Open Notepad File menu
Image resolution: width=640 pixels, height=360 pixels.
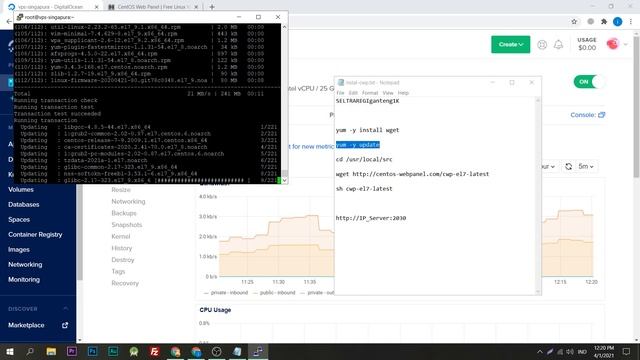(x=340, y=93)
